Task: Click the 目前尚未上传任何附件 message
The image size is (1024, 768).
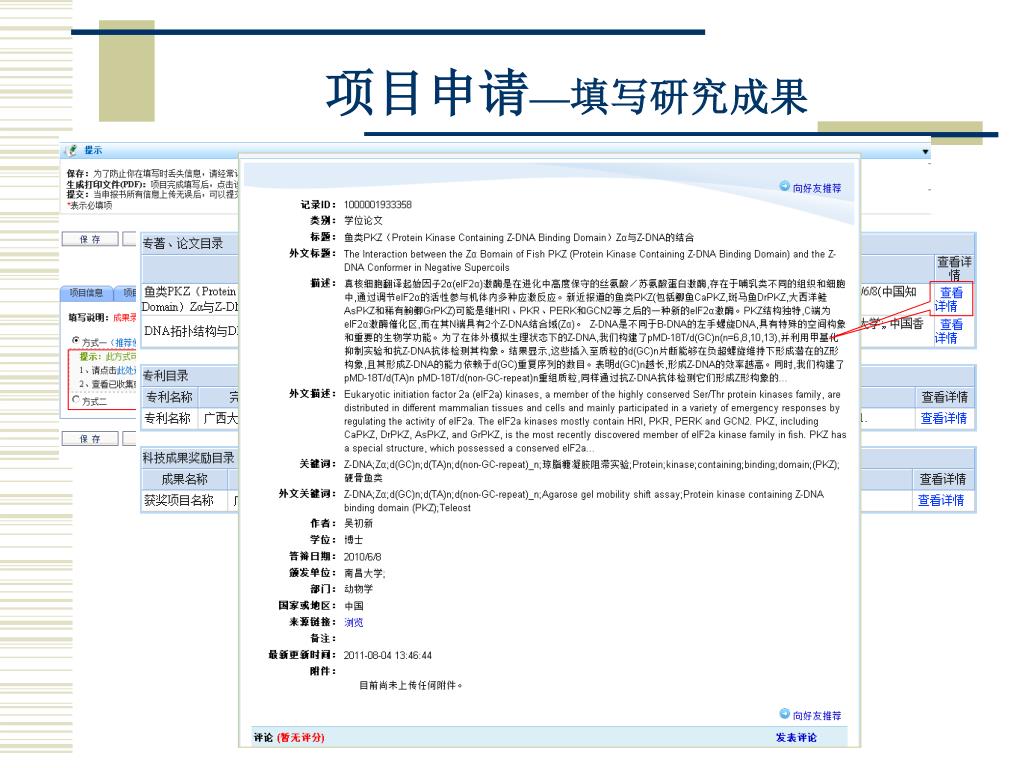Action: (411, 685)
